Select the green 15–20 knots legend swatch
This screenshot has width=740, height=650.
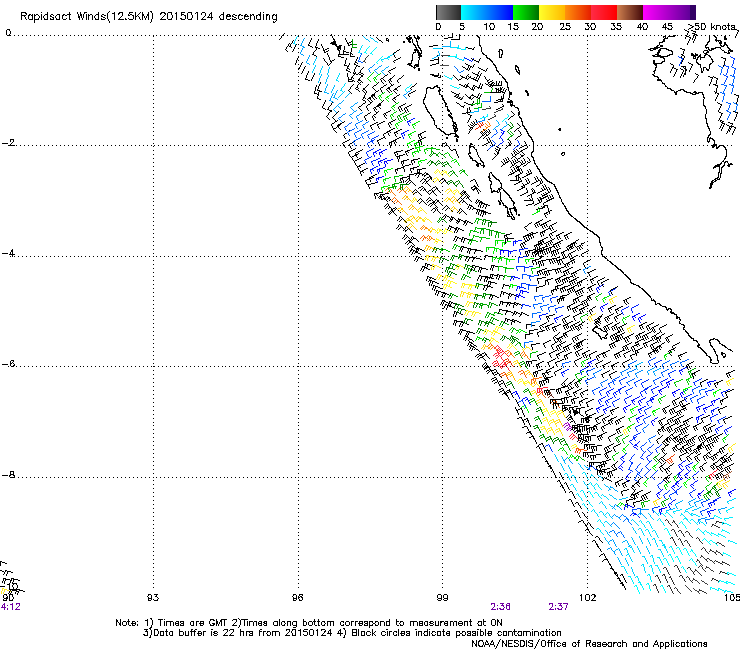526,12
